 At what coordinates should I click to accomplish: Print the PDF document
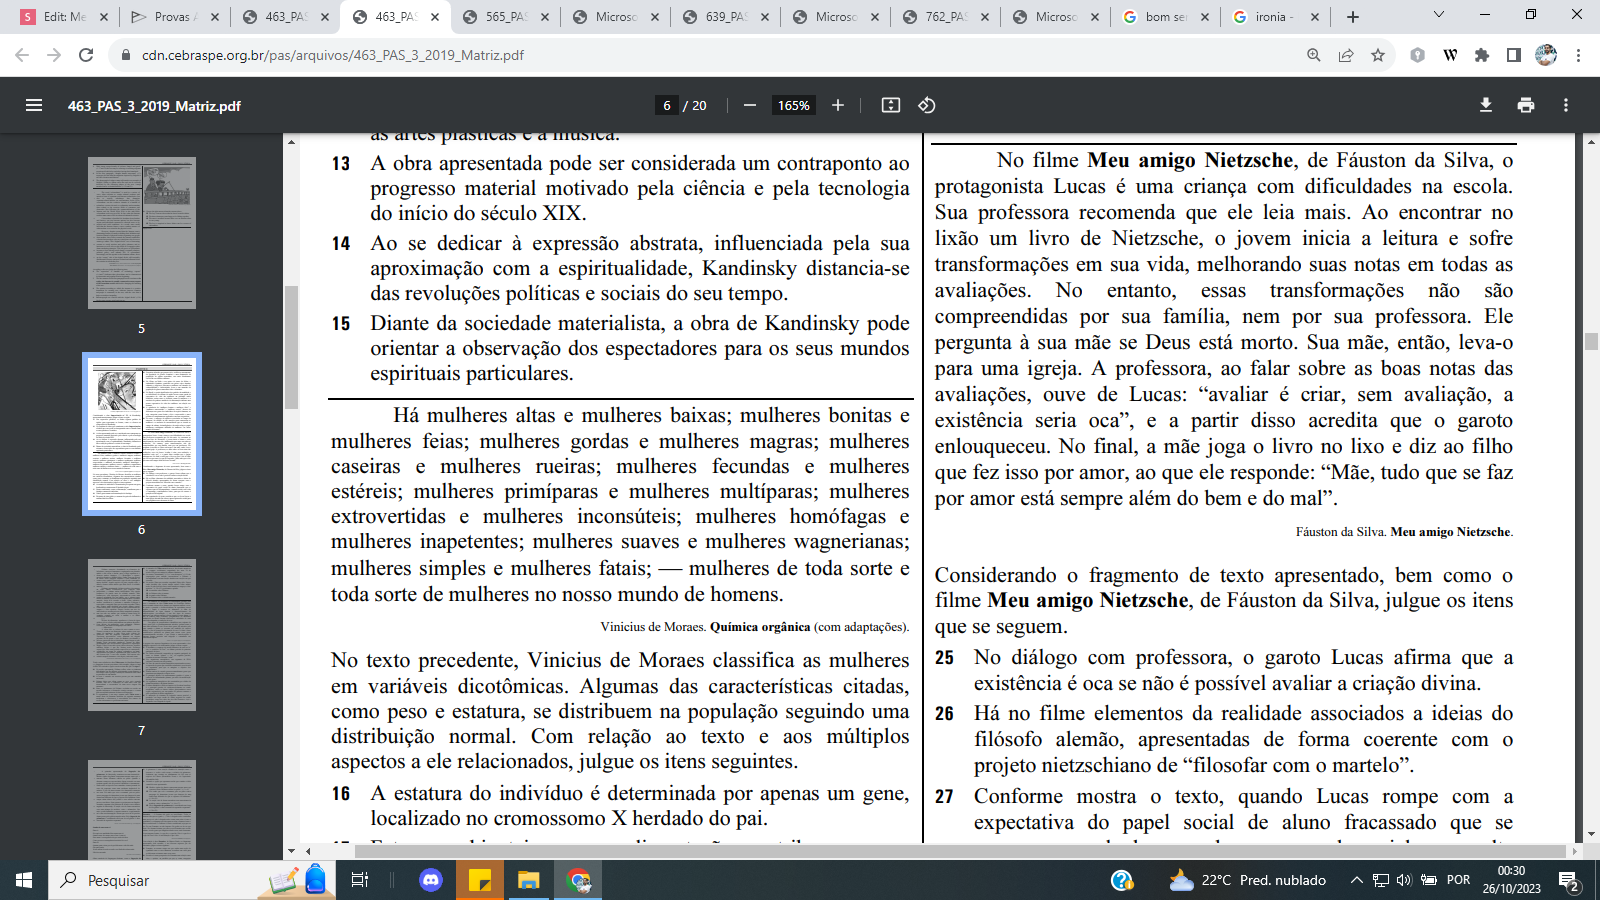pos(1526,105)
